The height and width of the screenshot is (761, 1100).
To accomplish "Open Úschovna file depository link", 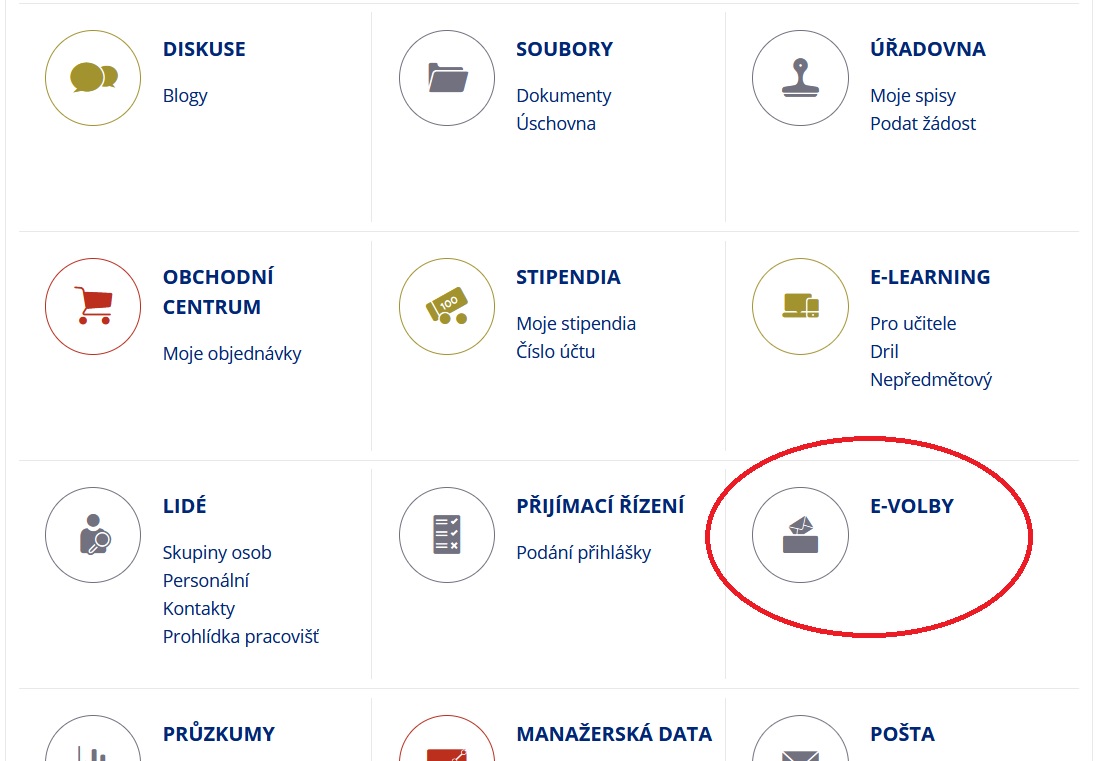I will (555, 124).
